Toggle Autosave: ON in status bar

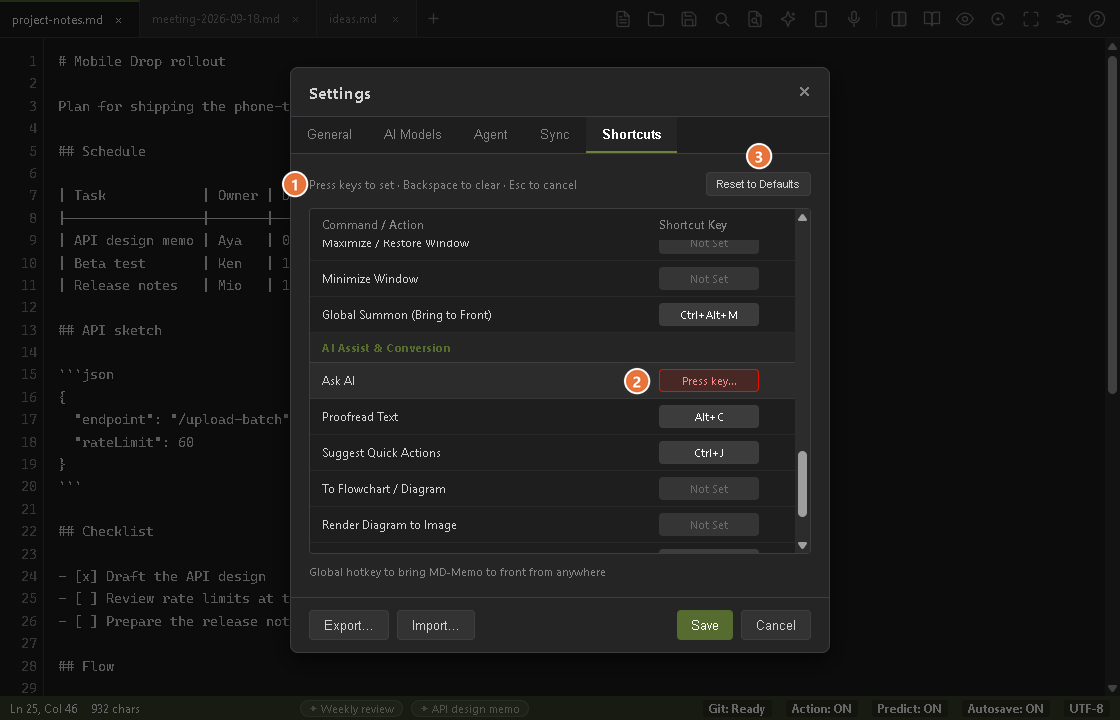[x=1005, y=709]
